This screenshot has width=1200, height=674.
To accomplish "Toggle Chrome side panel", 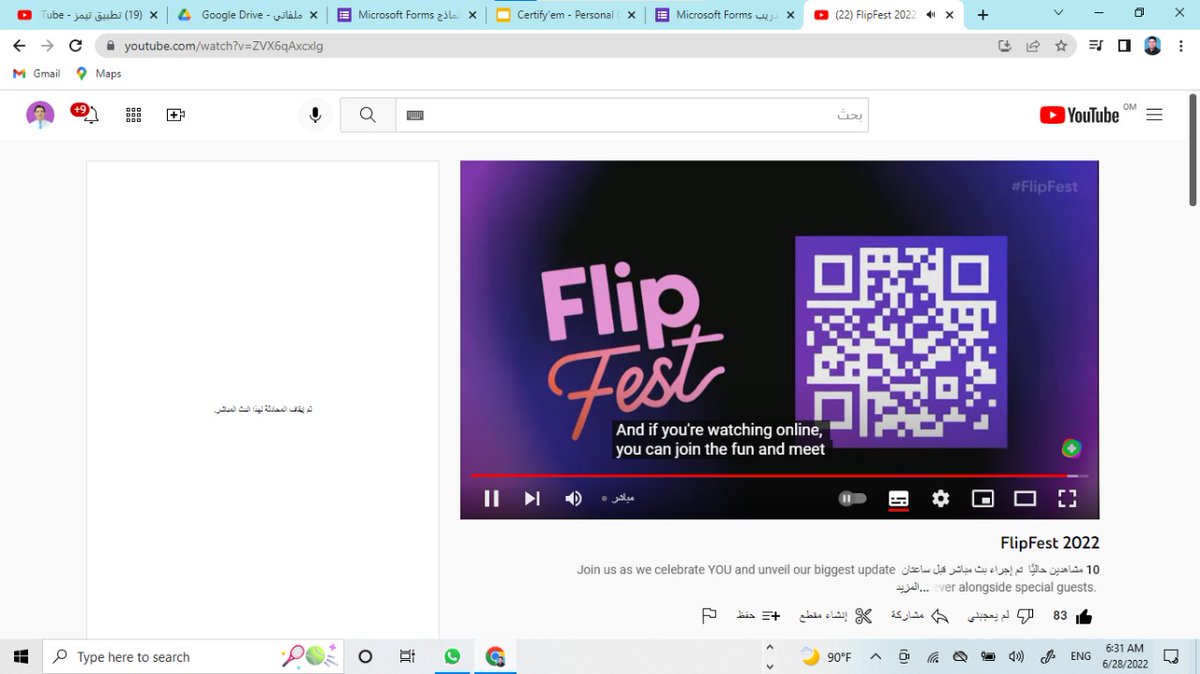I will click(x=1124, y=46).
